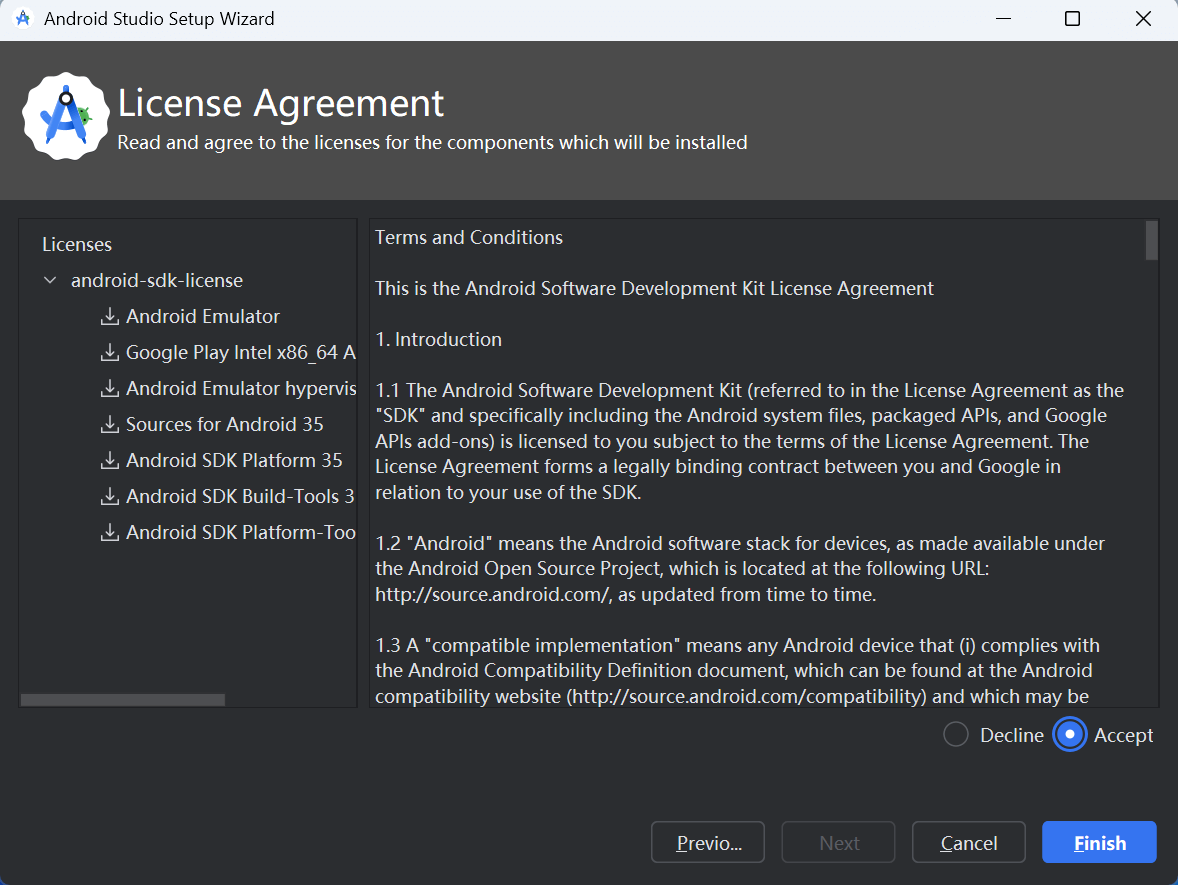Minimize the Setup Wizard window

coord(1004,19)
